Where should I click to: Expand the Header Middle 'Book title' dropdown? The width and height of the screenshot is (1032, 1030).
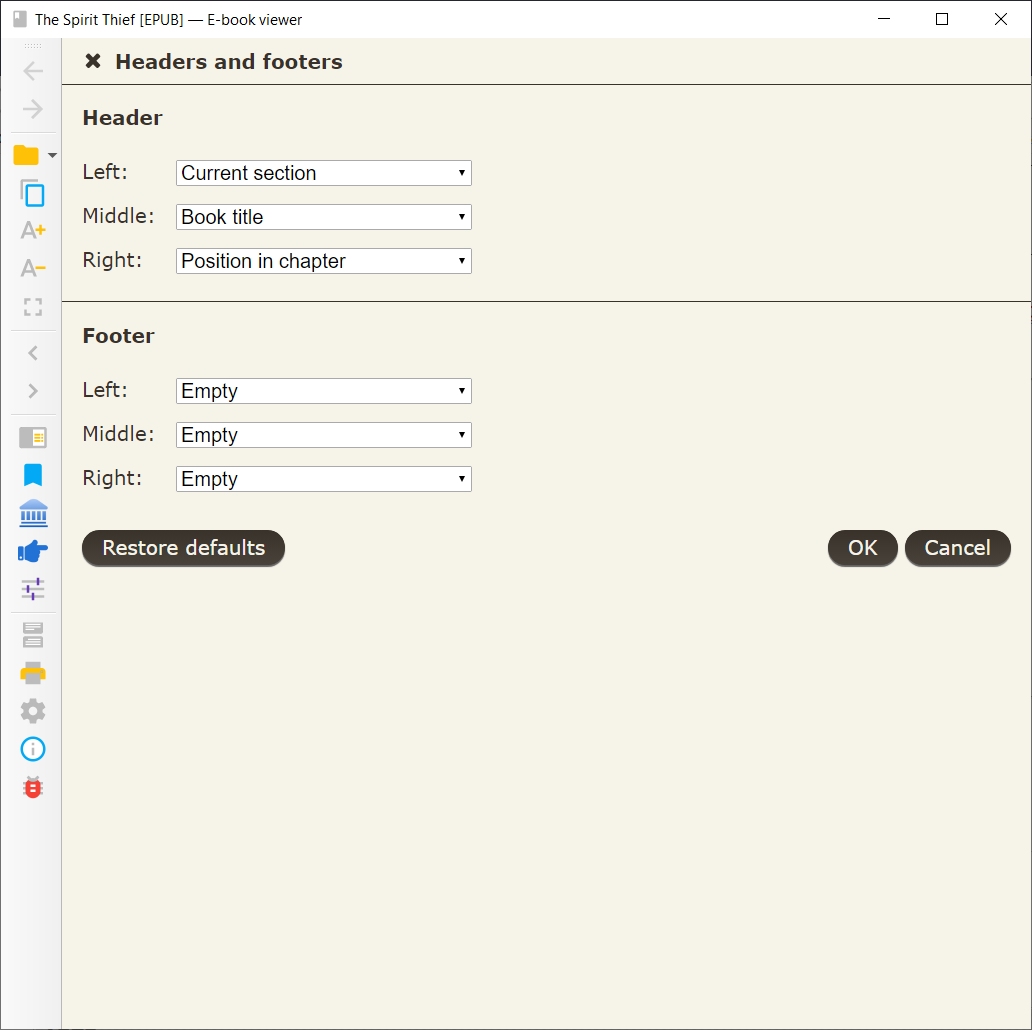coord(323,217)
